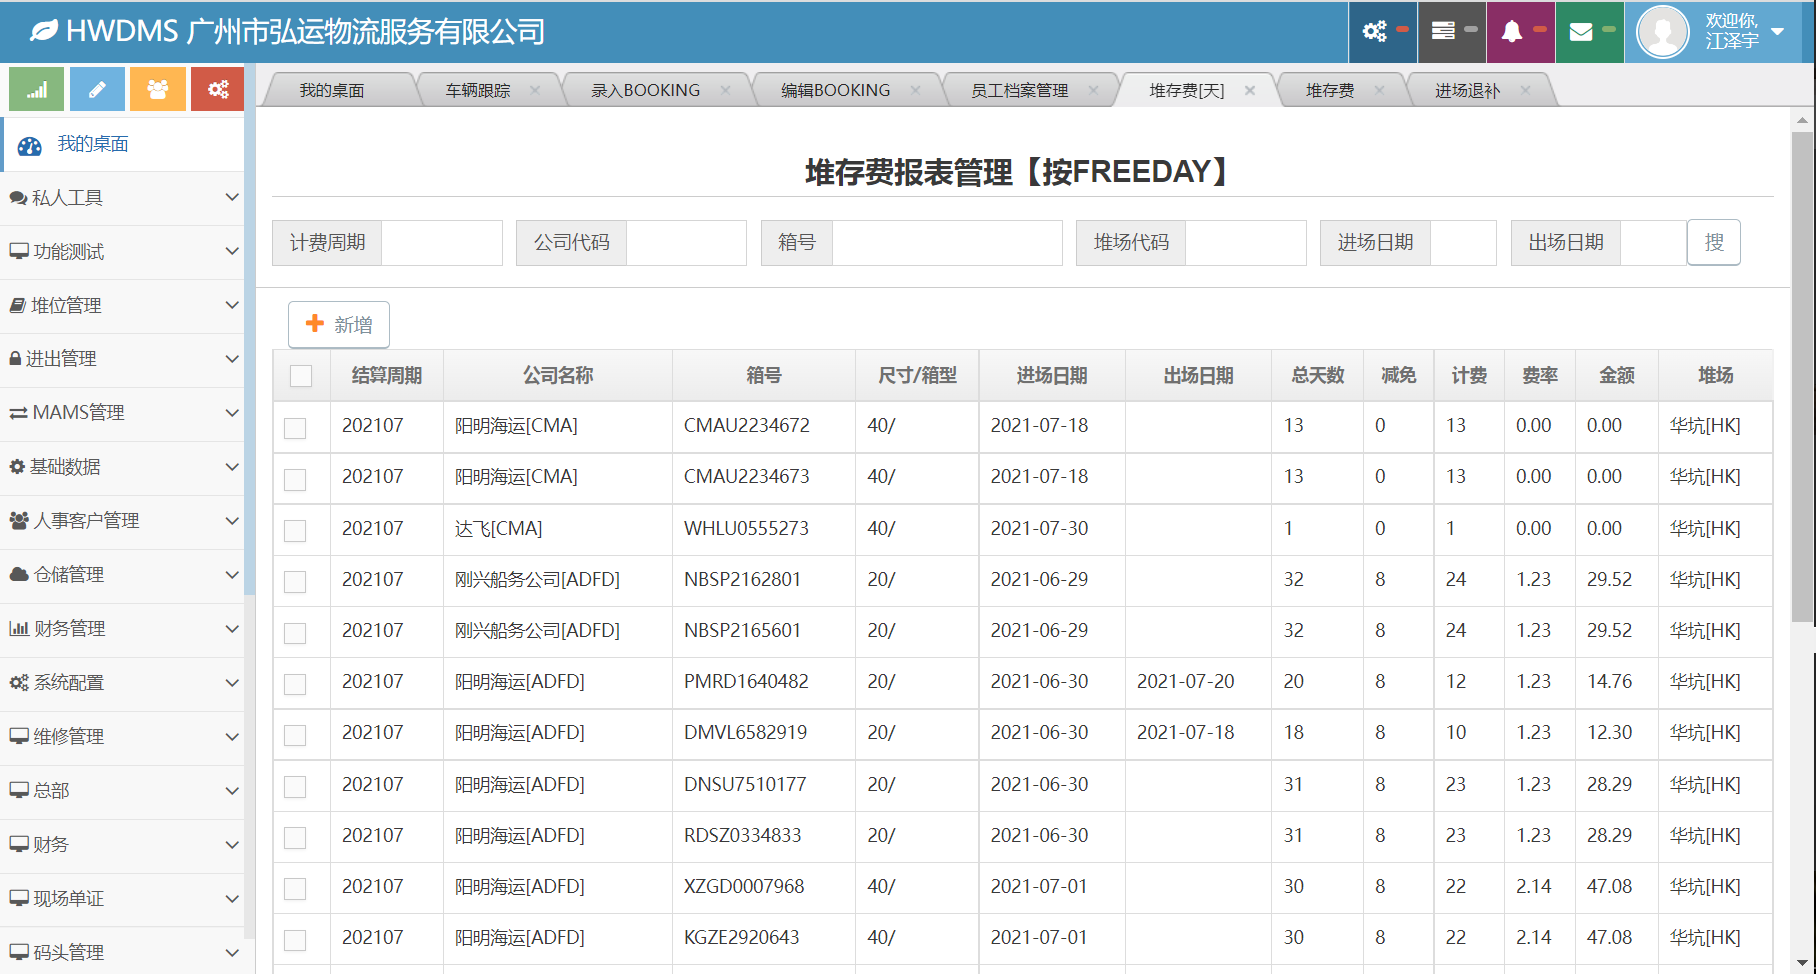
Task: Open the header gears settings icon
Action: point(1375,31)
